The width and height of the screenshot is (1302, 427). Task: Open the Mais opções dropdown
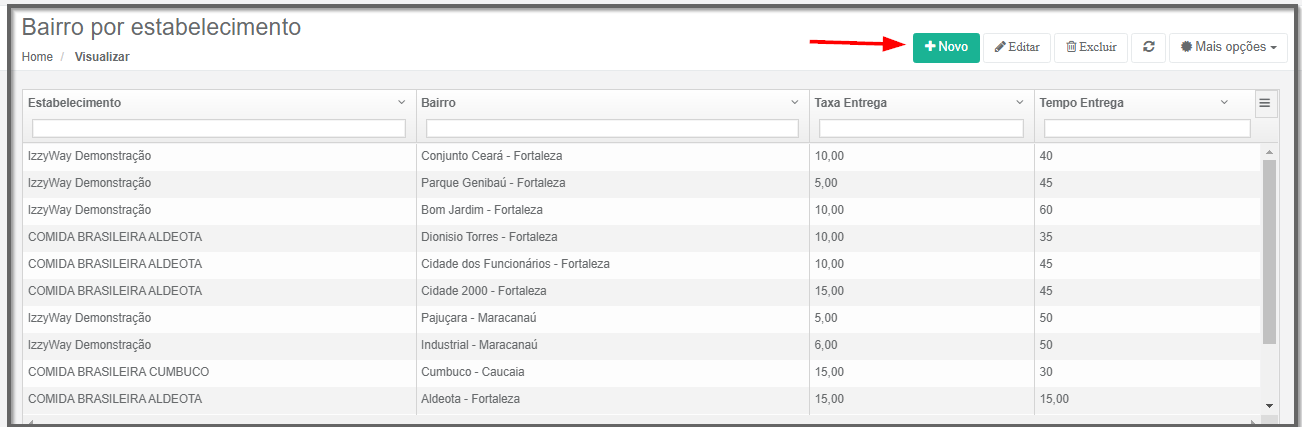point(1228,47)
